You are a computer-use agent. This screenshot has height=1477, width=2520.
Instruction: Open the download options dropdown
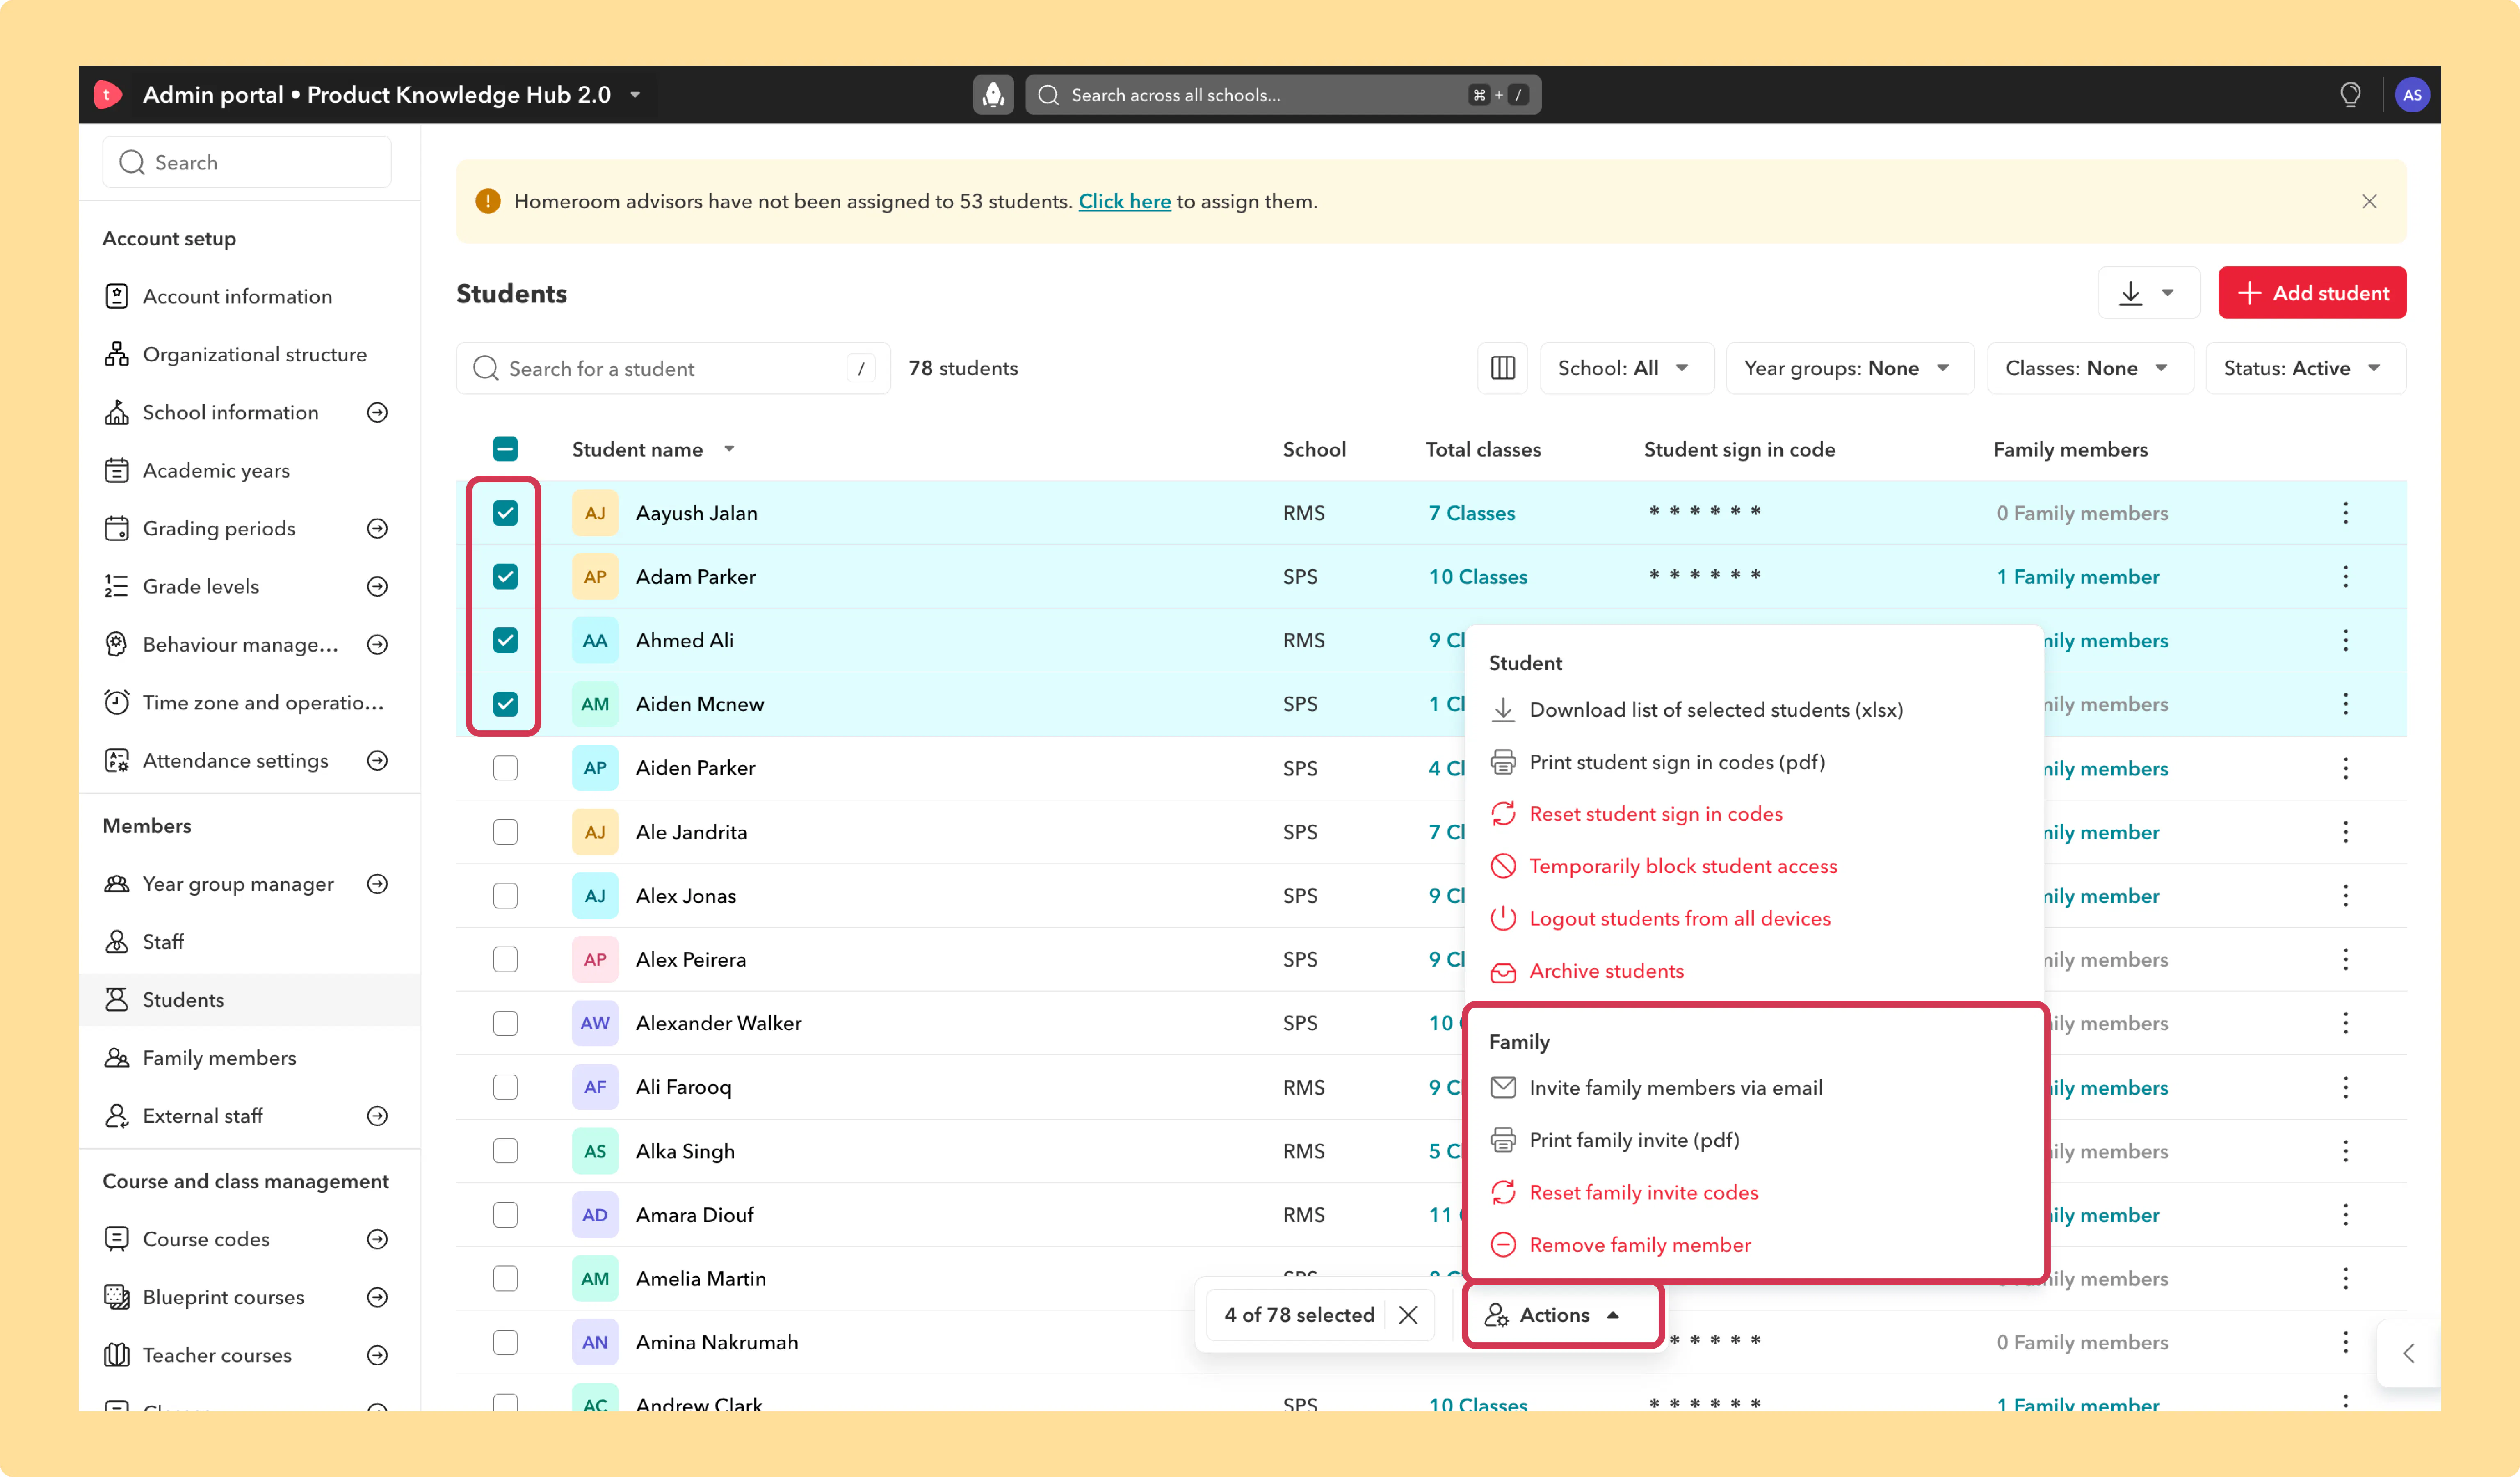click(x=2148, y=293)
